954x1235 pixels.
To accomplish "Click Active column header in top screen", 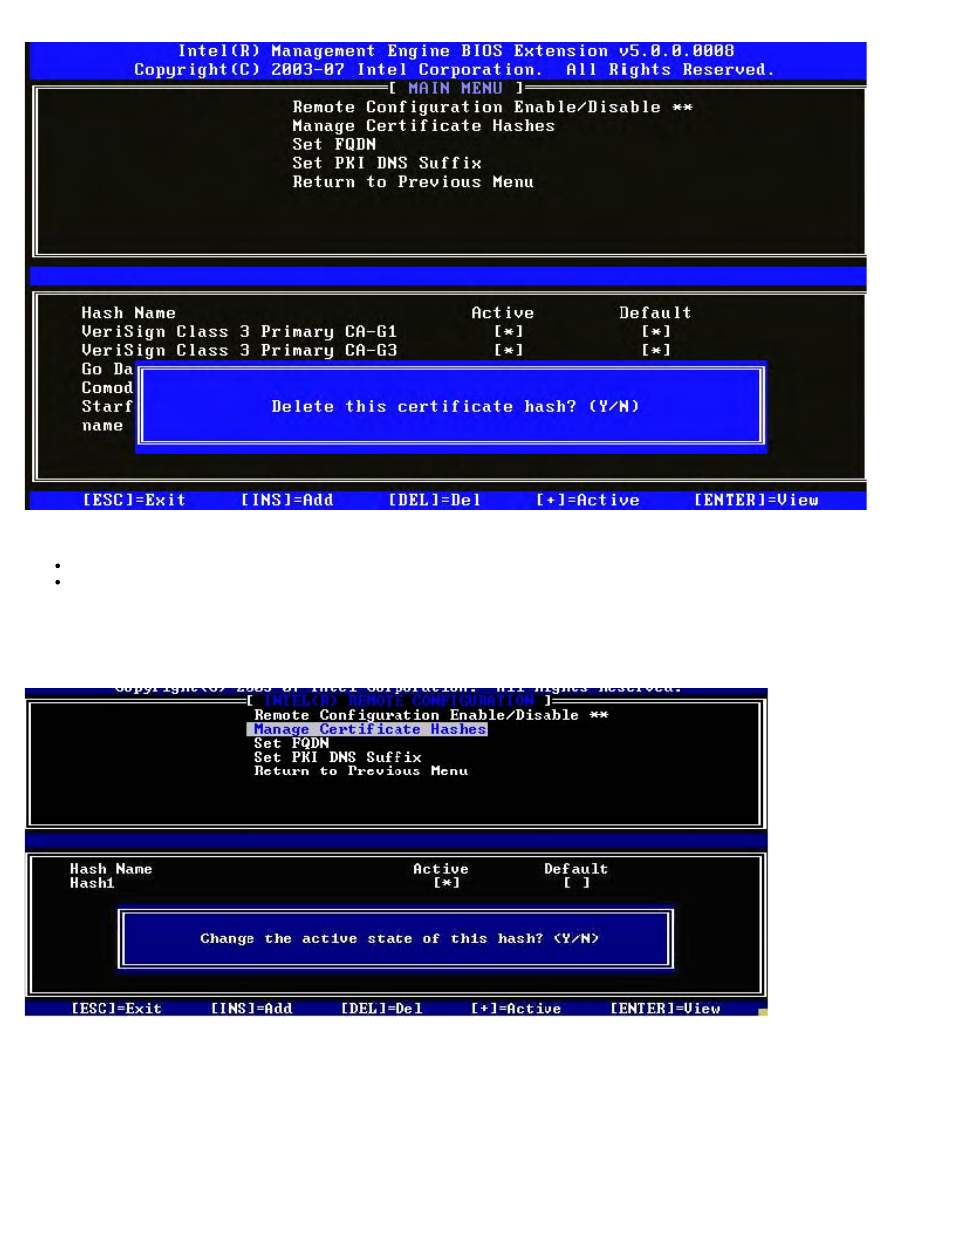I will 502,313.
